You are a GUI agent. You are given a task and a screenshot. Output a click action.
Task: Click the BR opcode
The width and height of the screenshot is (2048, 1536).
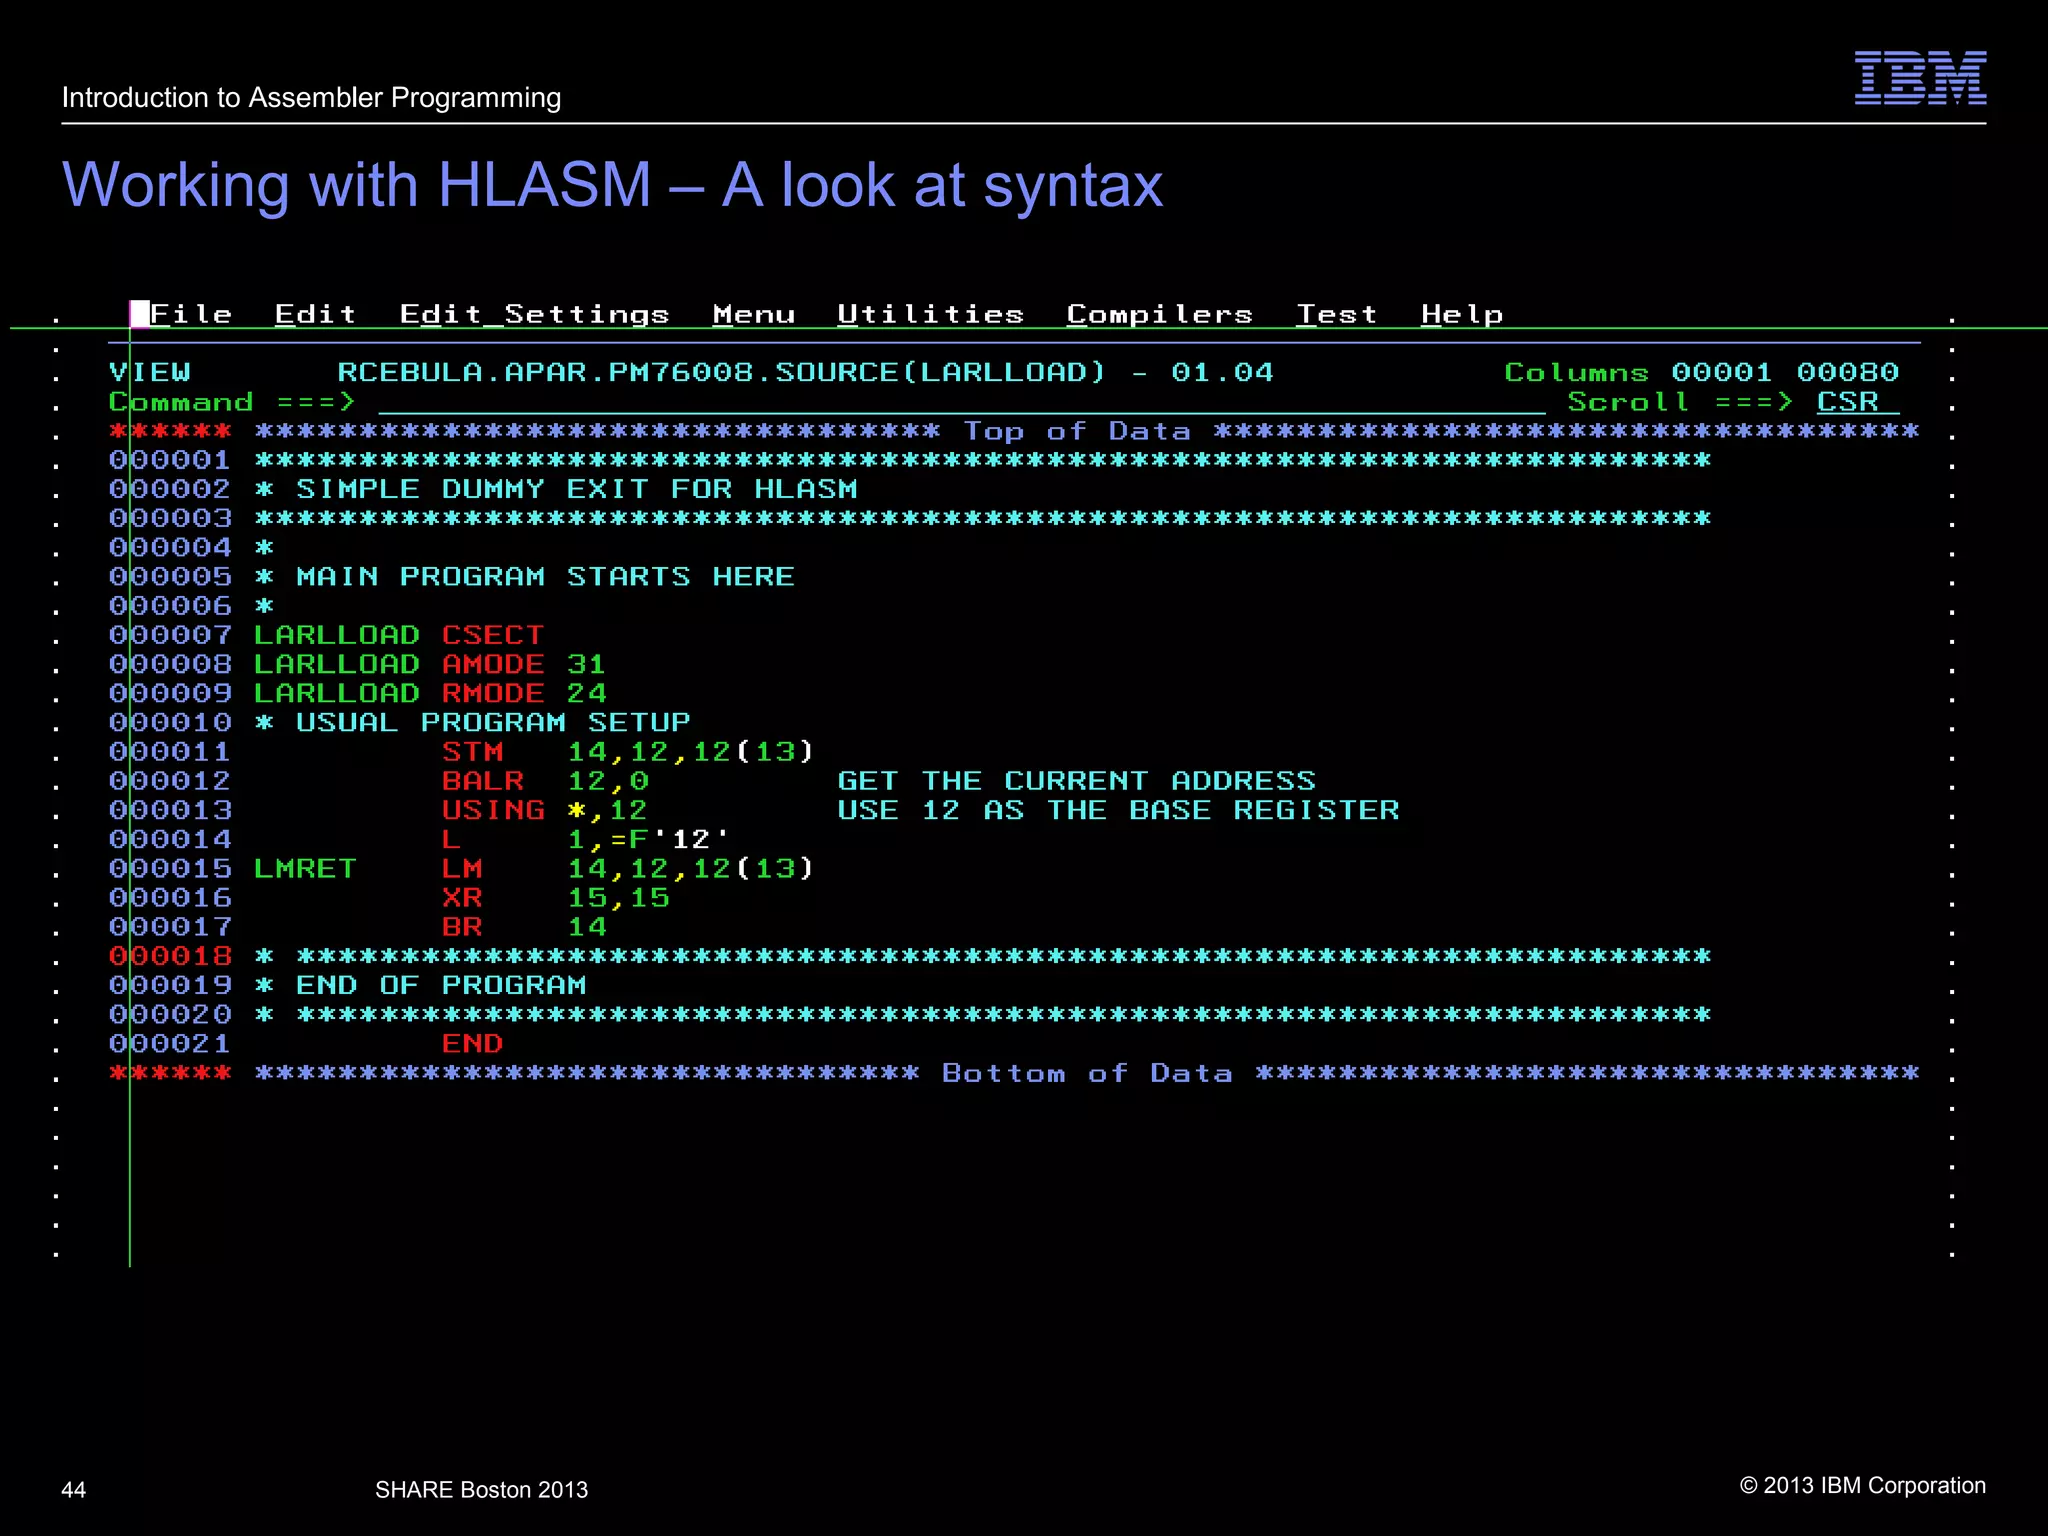[462, 927]
